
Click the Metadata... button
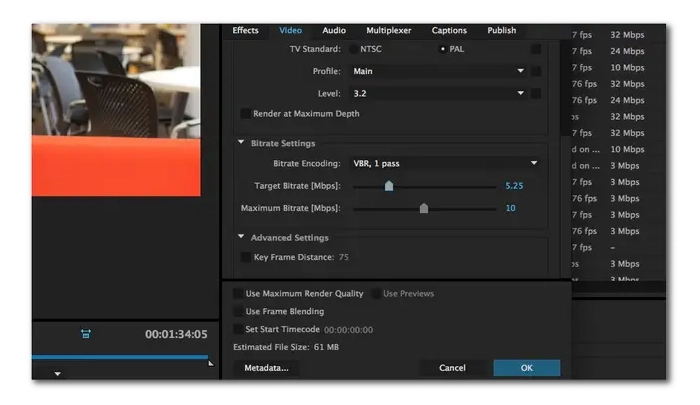(266, 368)
